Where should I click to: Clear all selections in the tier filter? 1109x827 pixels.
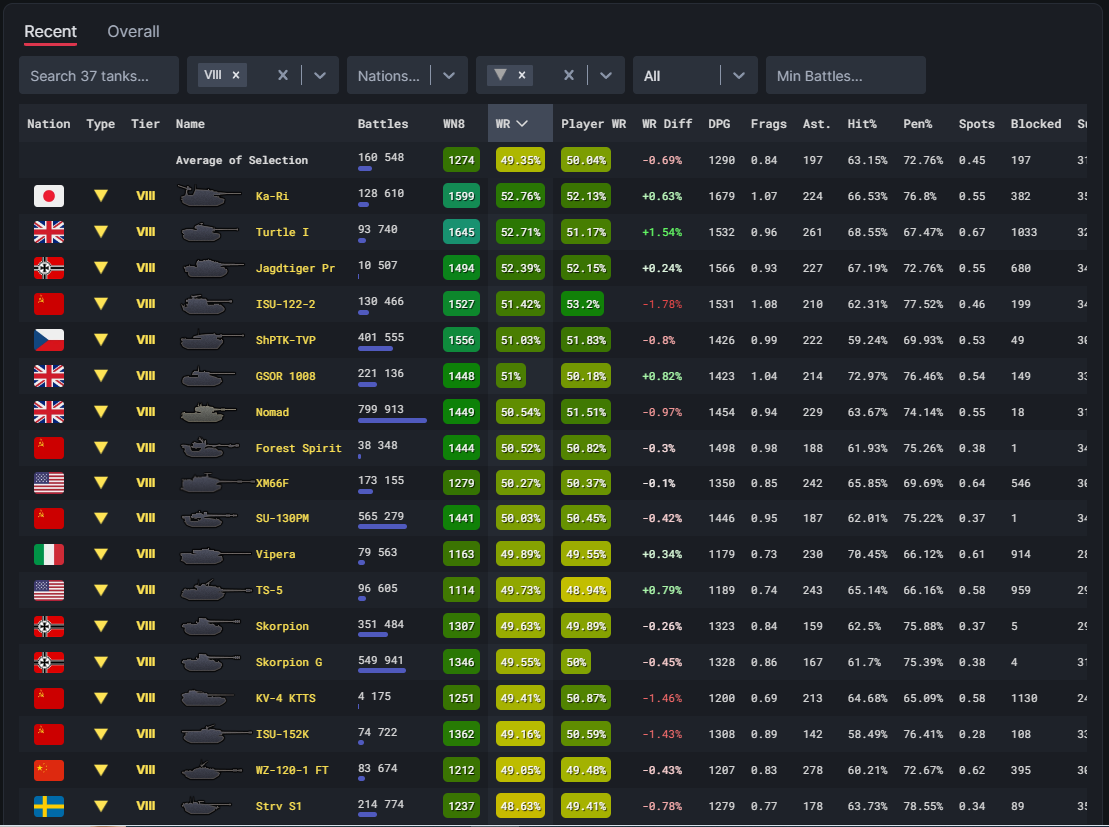(x=283, y=75)
